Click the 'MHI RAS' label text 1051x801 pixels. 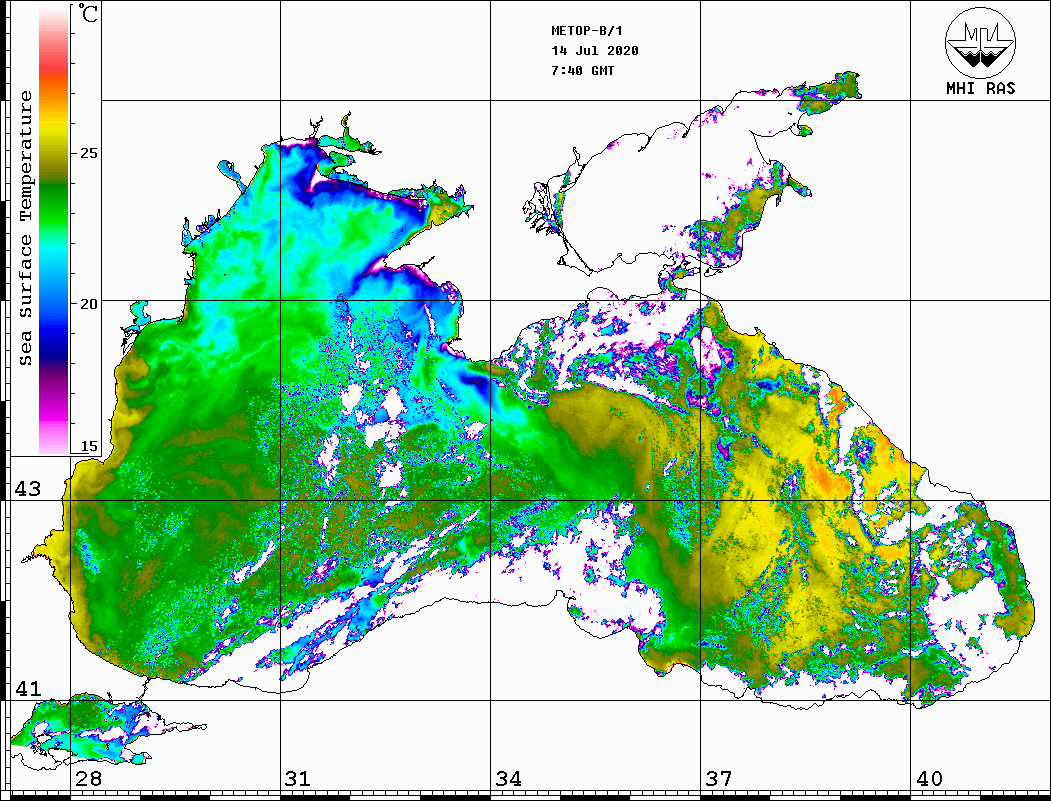click(x=980, y=88)
